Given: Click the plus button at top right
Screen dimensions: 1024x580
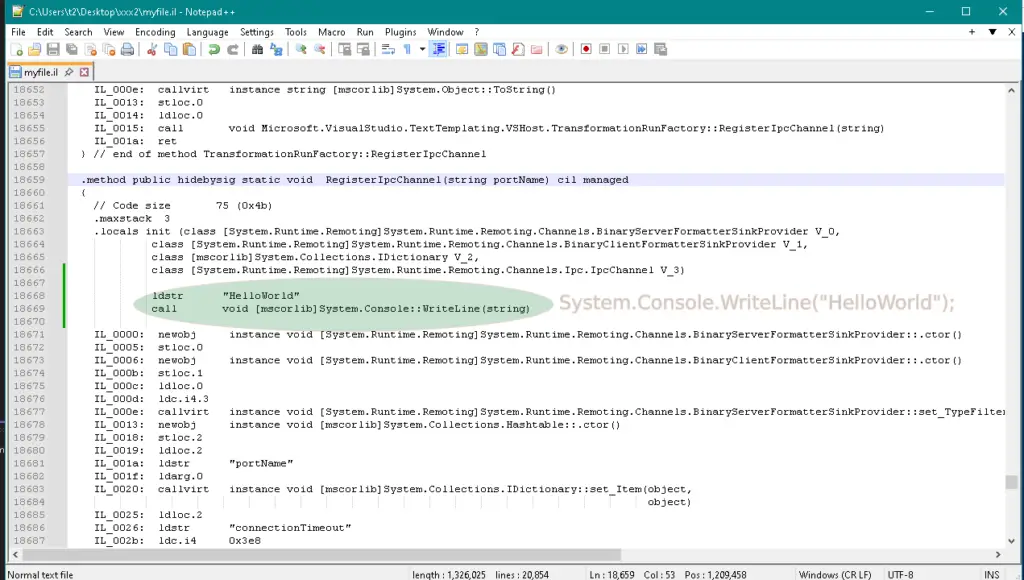Looking at the screenshot, I should pos(972,32).
